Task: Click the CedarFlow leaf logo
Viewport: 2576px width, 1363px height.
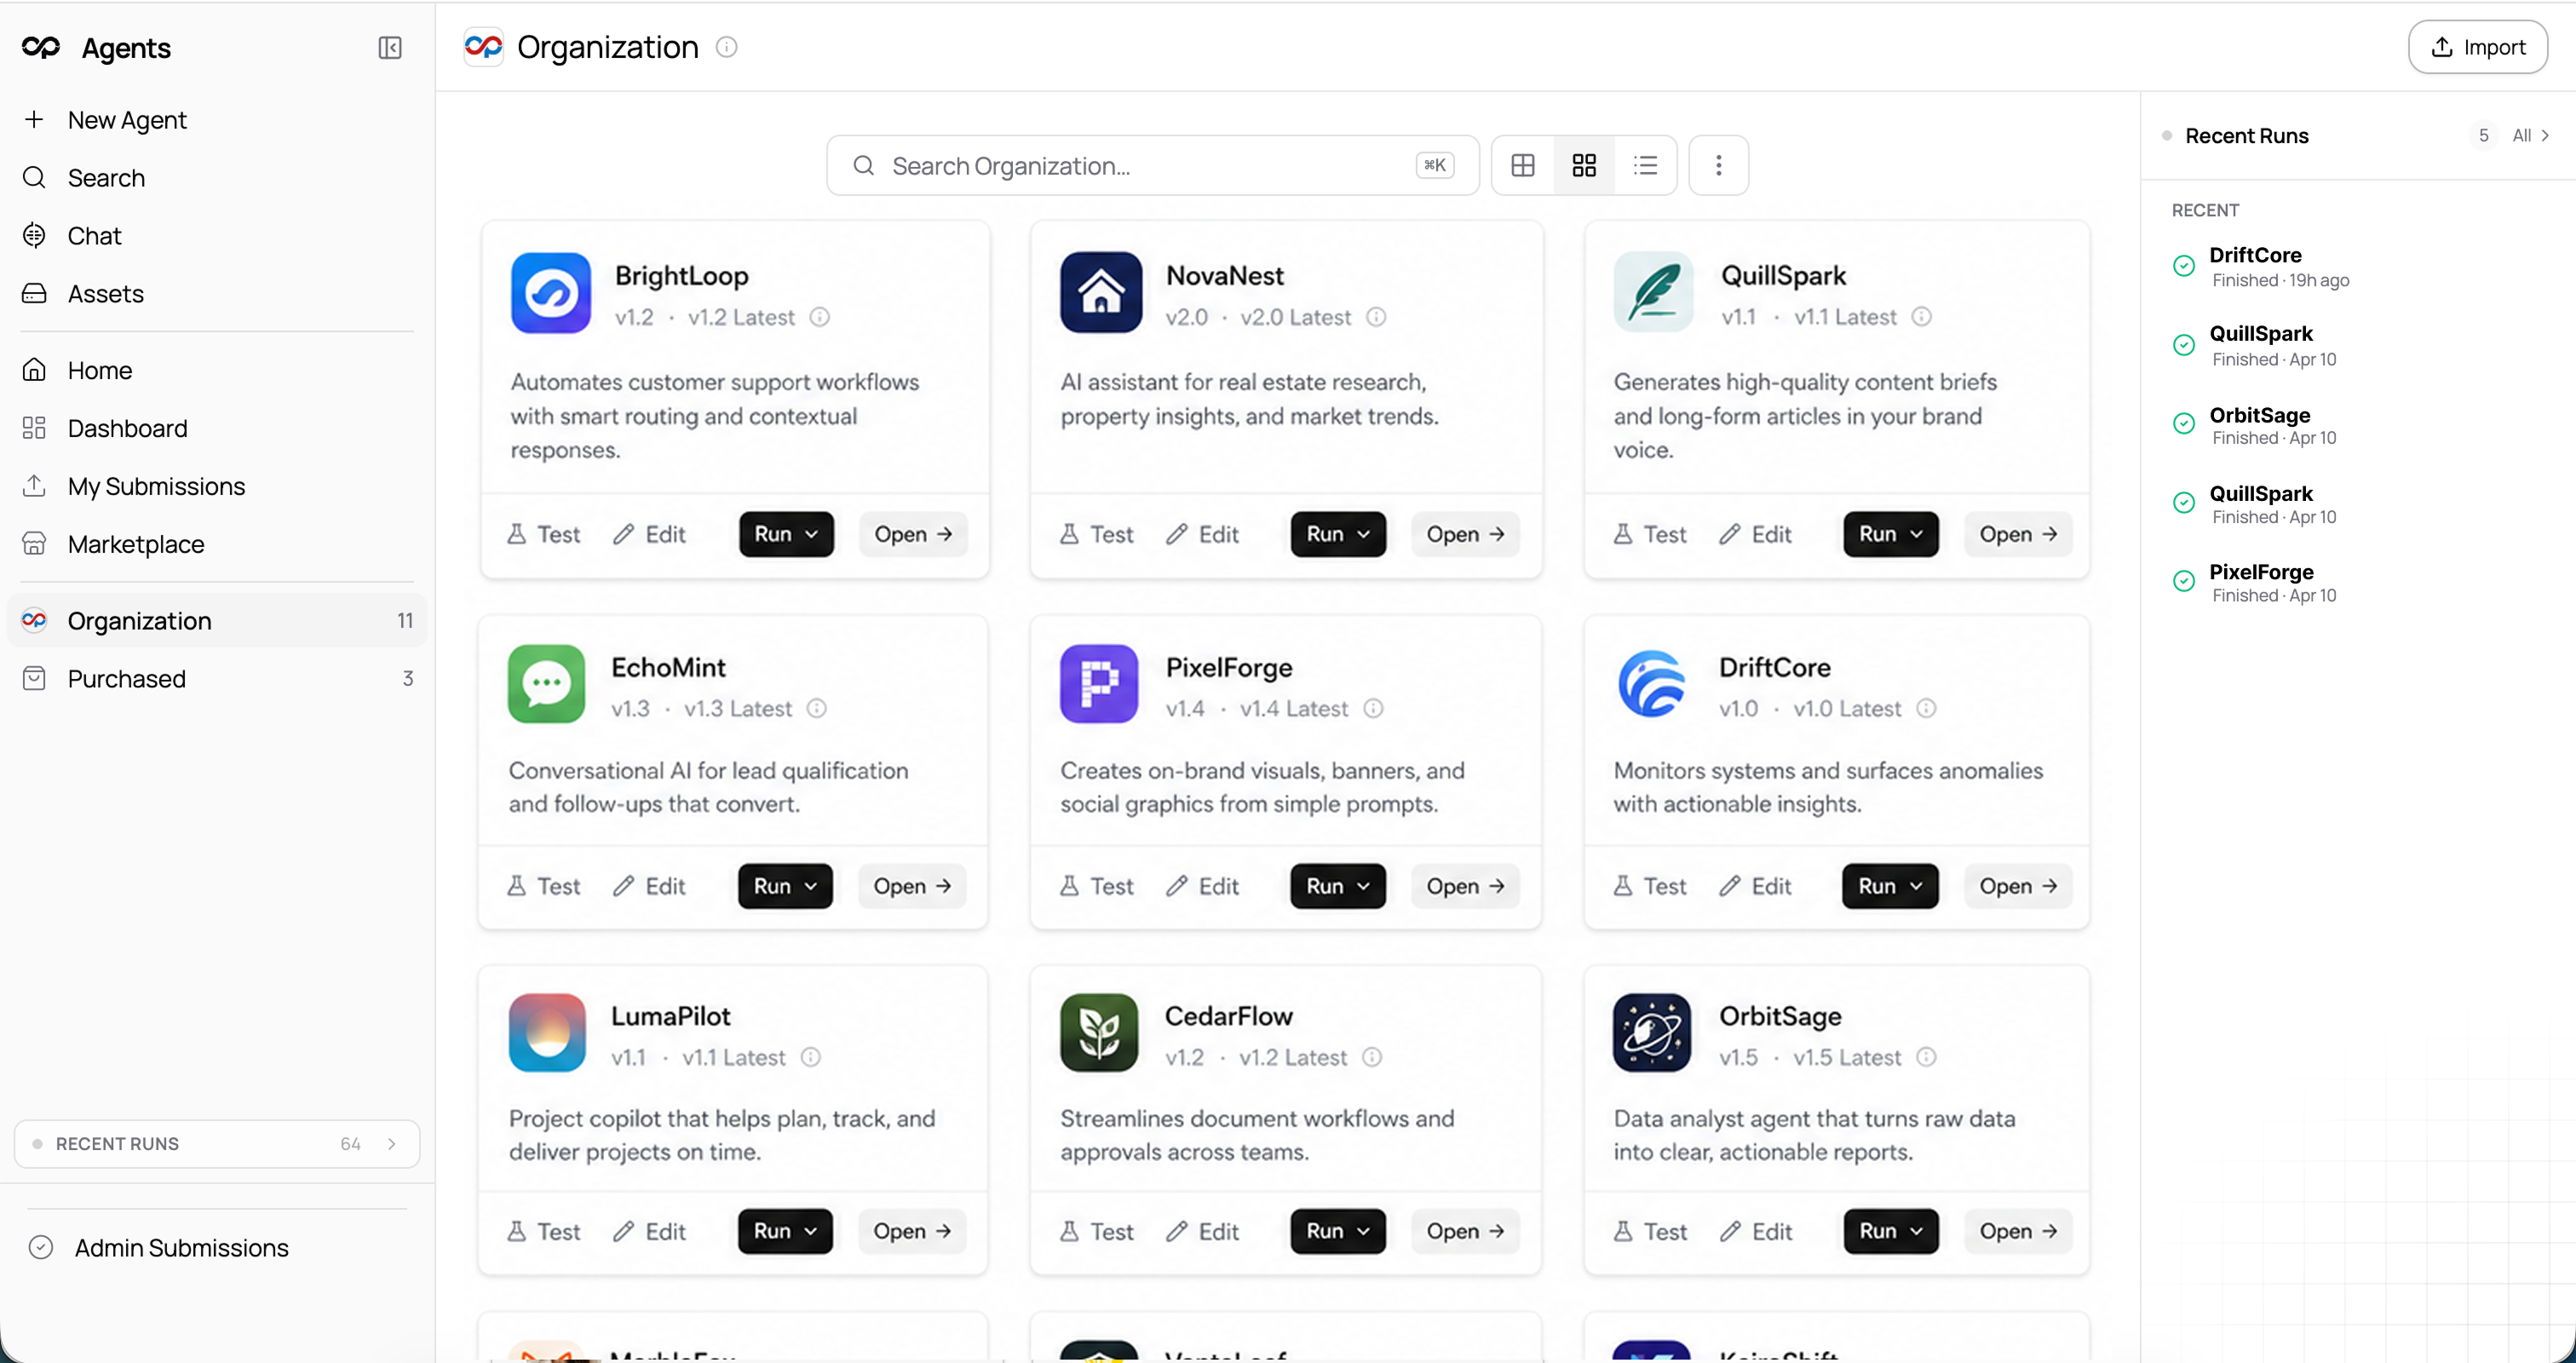Action: [x=1099, y=1033]
